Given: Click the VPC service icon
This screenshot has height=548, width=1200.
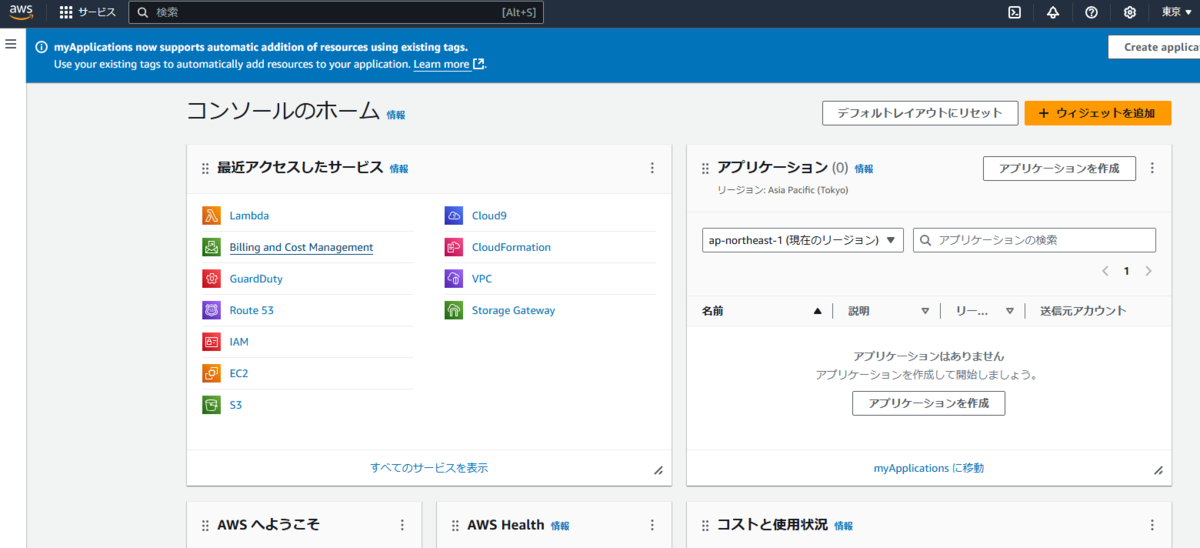Looking at the screenshot, I should (454, 279).
